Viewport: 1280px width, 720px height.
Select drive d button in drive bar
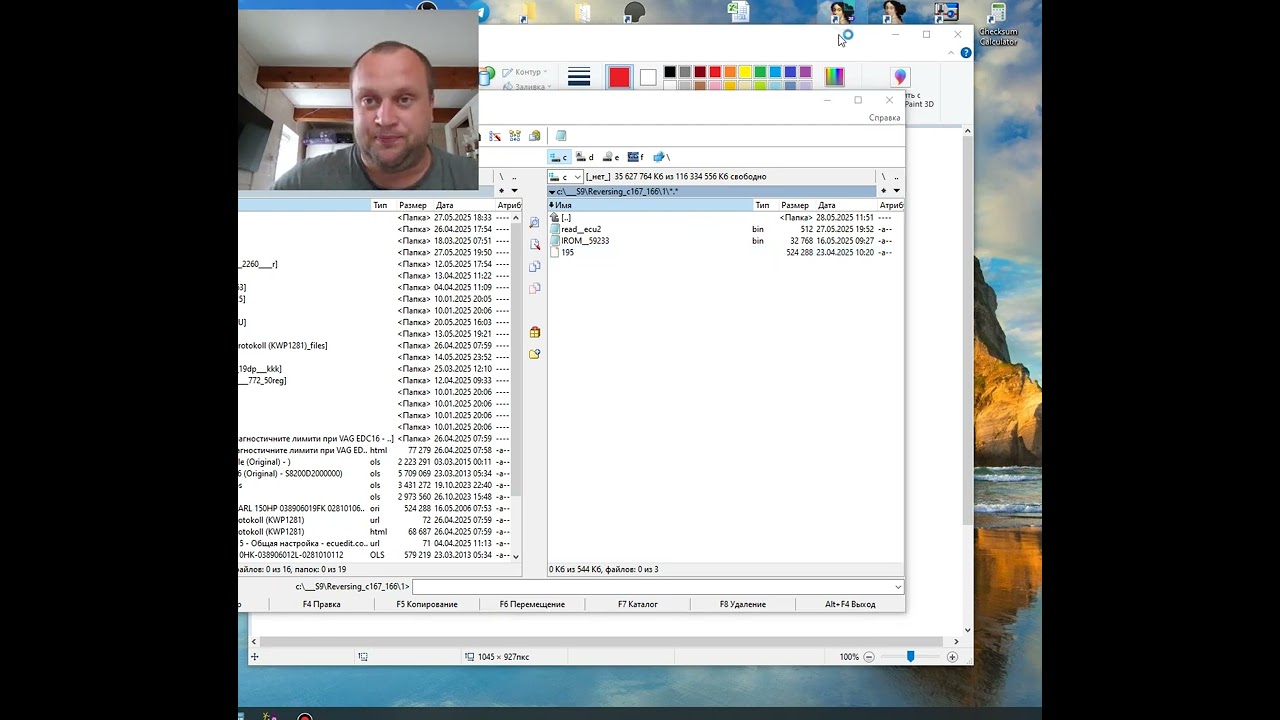[x=585, y=157]
